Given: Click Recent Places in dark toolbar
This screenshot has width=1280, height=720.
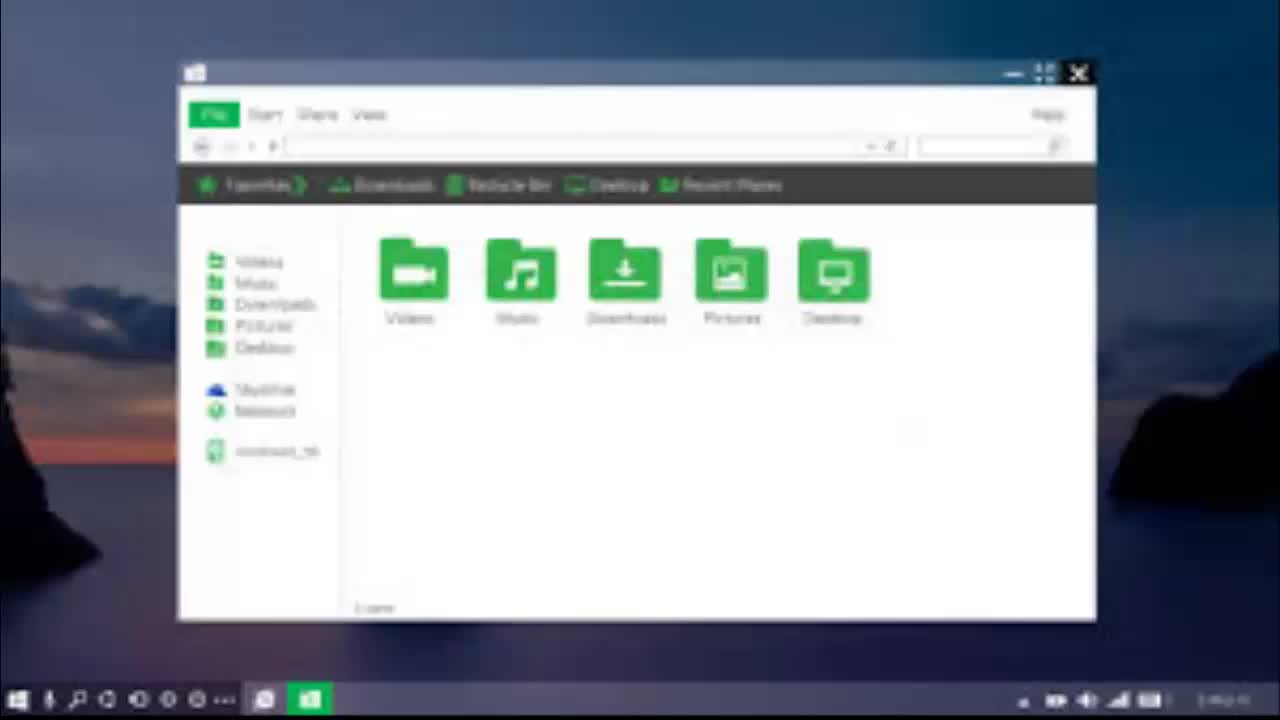Looking at the screenshot, I should (721, 185).
